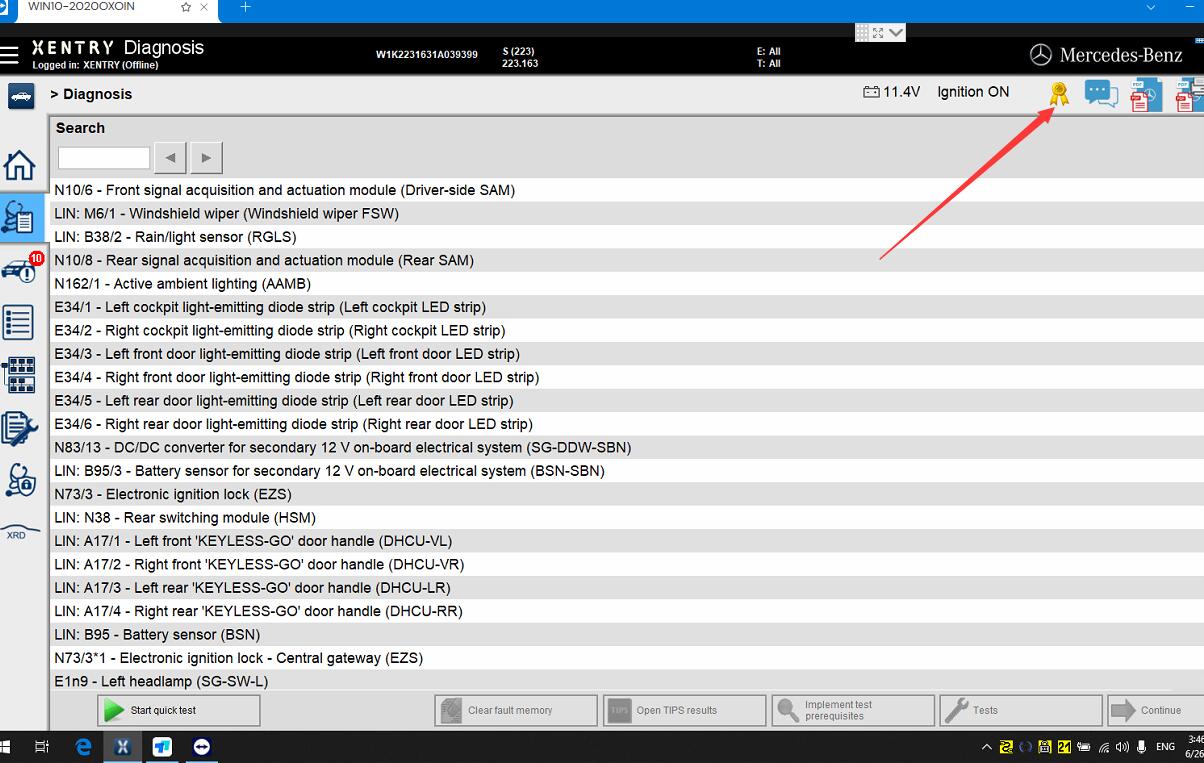Select N83/13 DC/DC converter row
The width and height of the screenshot is (1204, 763).
[x=627, y=447]
